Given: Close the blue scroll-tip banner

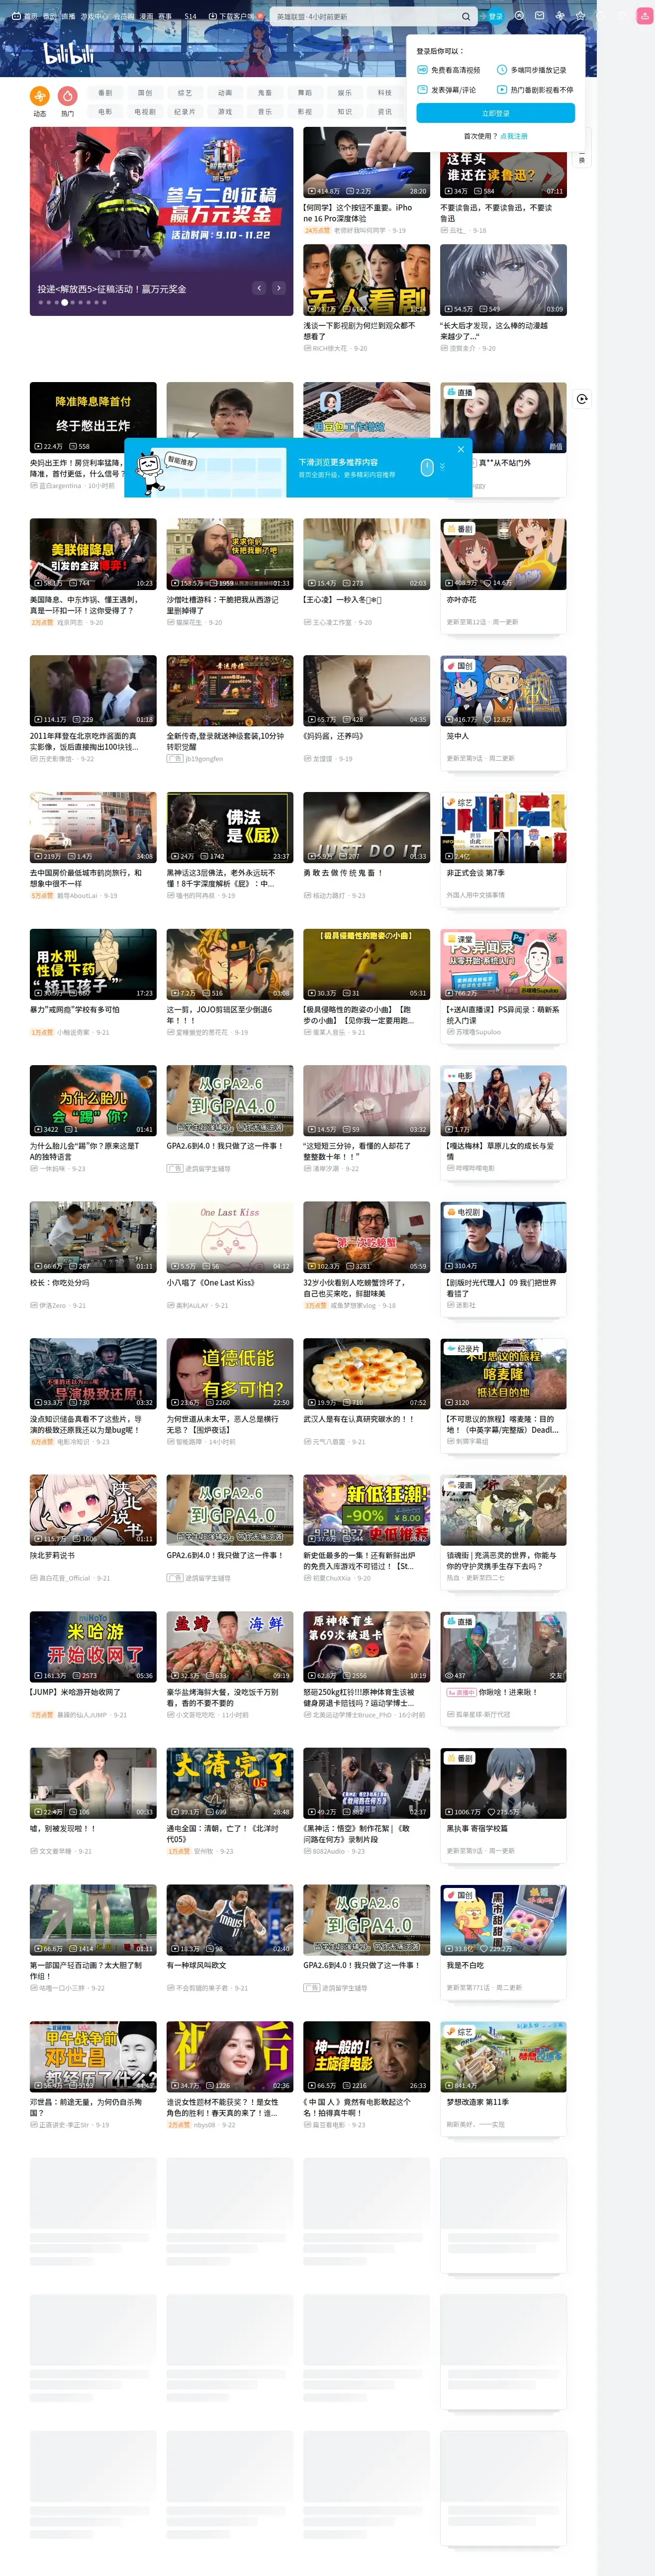Looking at the screenshot, I should click(461, 449).
